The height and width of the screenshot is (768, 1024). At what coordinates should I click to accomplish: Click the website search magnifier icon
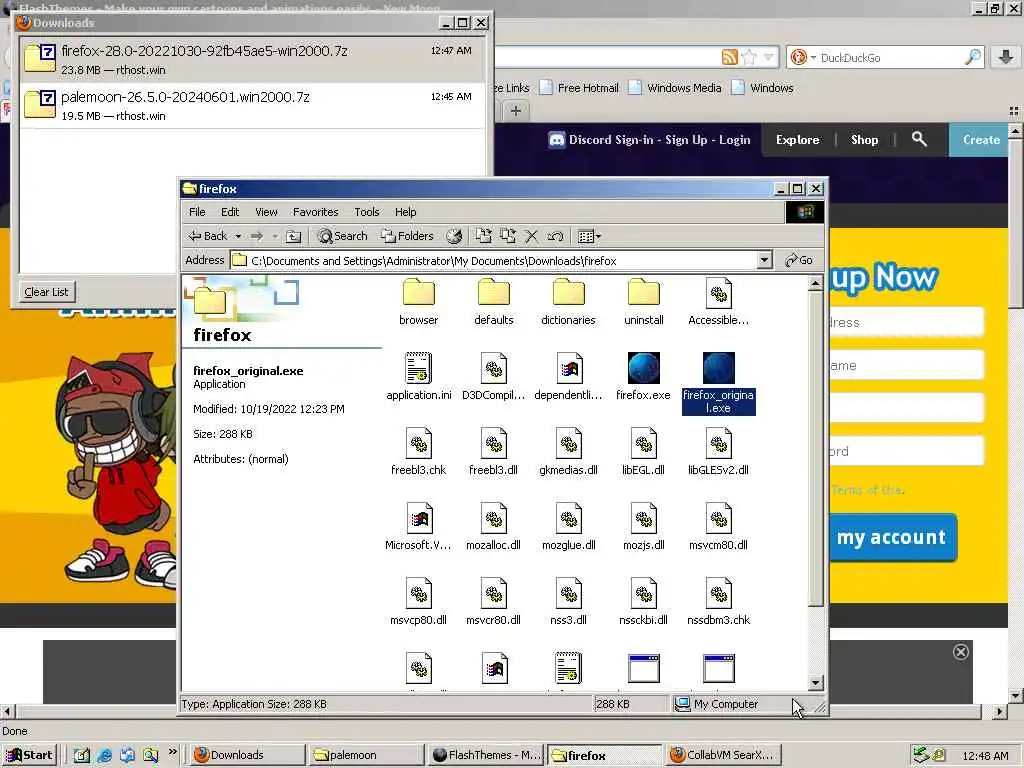919,138
